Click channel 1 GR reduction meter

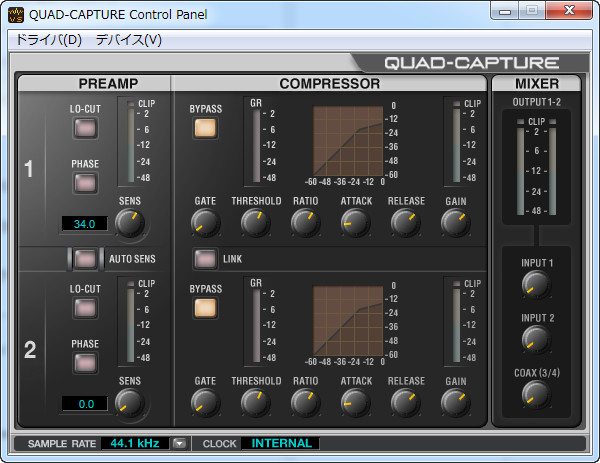click(x=256, y=145)
